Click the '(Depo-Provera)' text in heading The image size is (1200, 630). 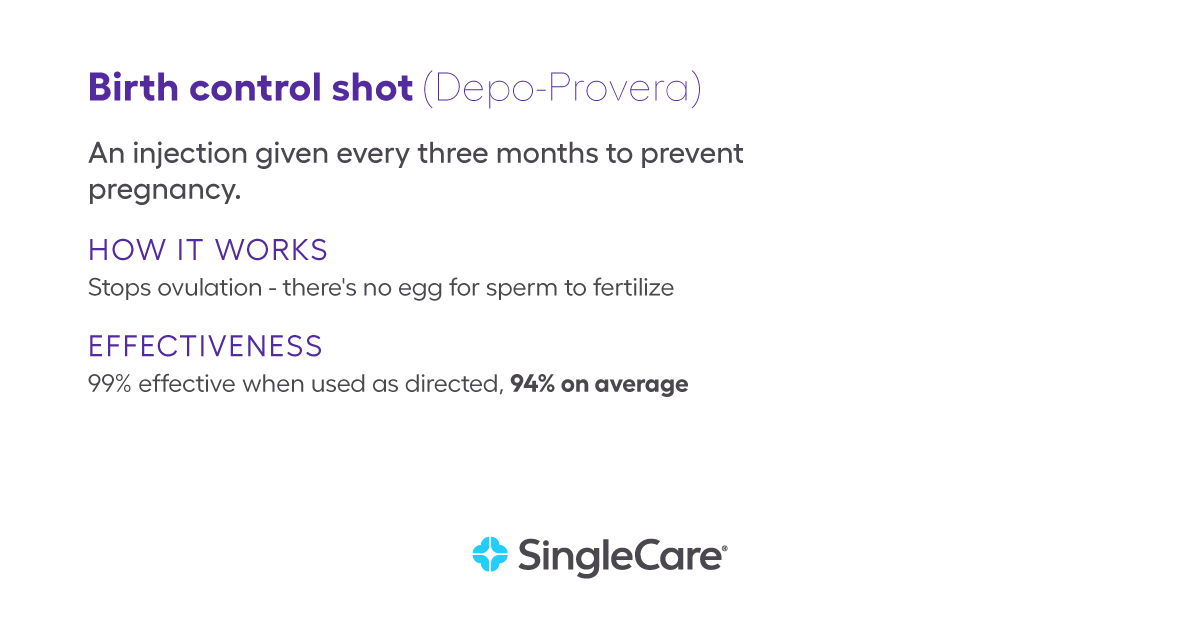pyautogui.click(x=562, y=89)
